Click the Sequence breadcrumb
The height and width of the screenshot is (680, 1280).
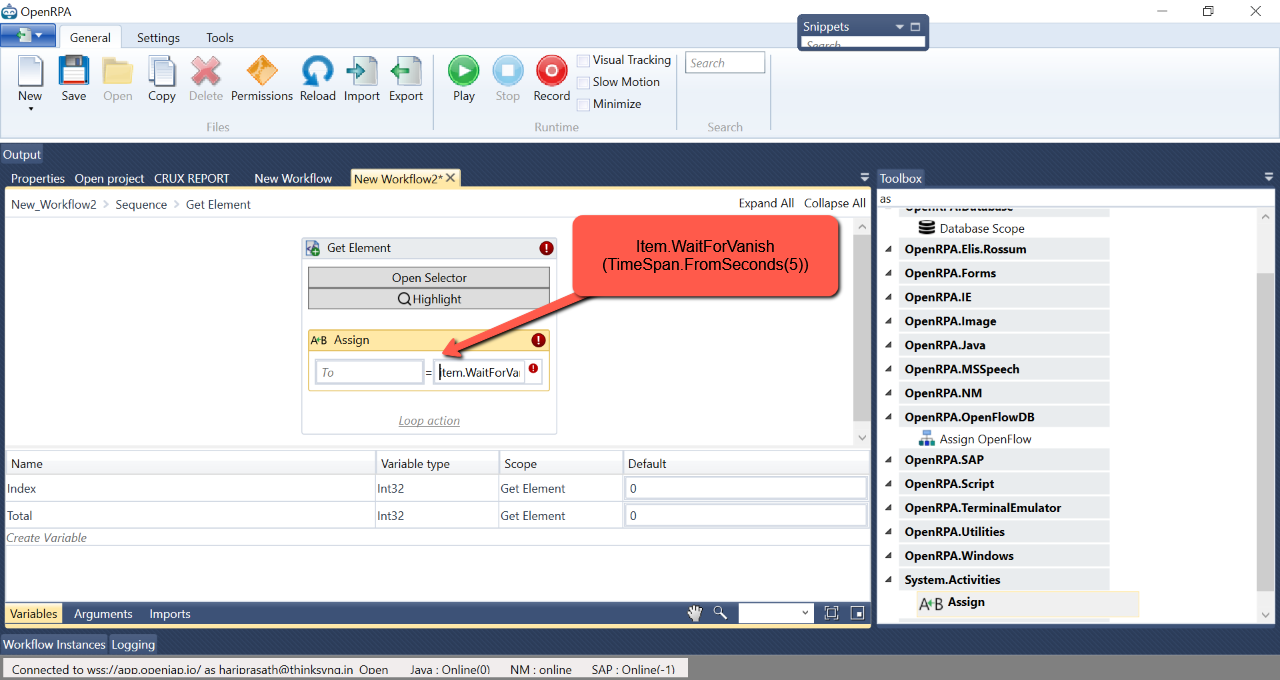pyautogui.click(x=140, y=204)
